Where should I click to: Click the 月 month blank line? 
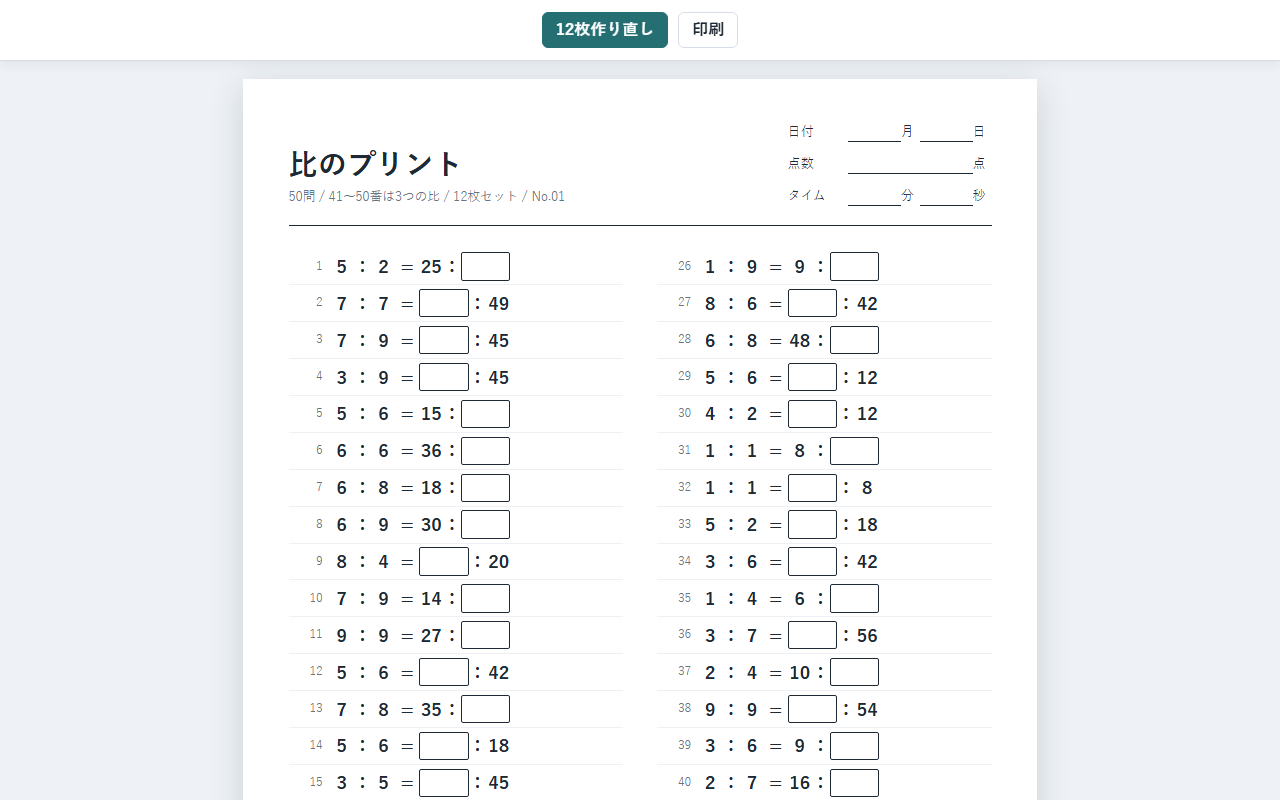[x=874, y=133]
